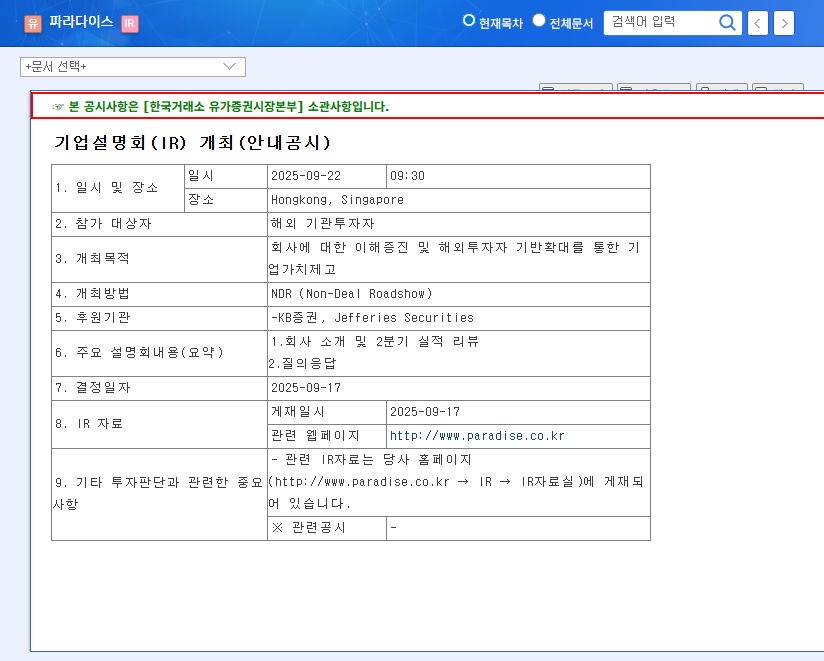Click the 기업설명회(IR) 개최(안내공시) heading
The height and width of the screenshot is (661, 824).
pos(192,142)
